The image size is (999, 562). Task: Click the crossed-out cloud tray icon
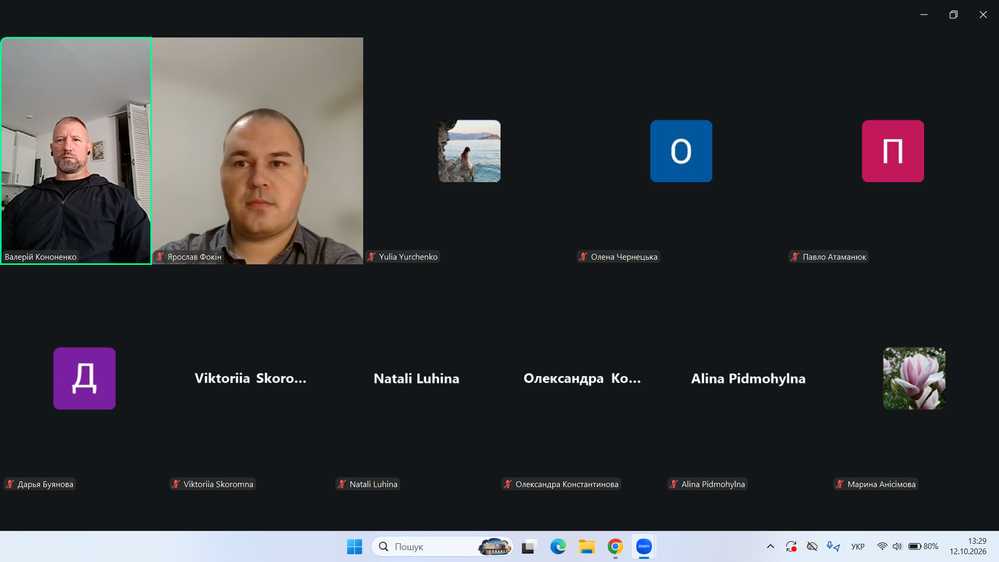[812, 547]
